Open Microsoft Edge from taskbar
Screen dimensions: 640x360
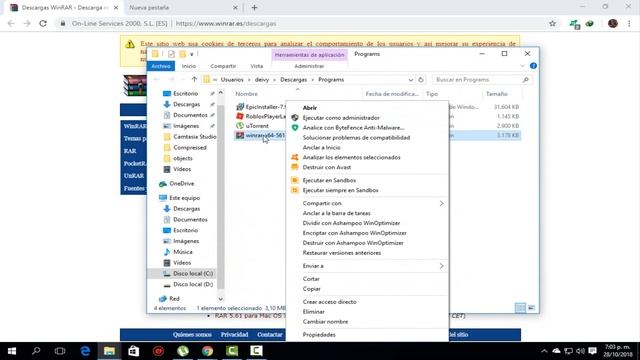[85, 351]
